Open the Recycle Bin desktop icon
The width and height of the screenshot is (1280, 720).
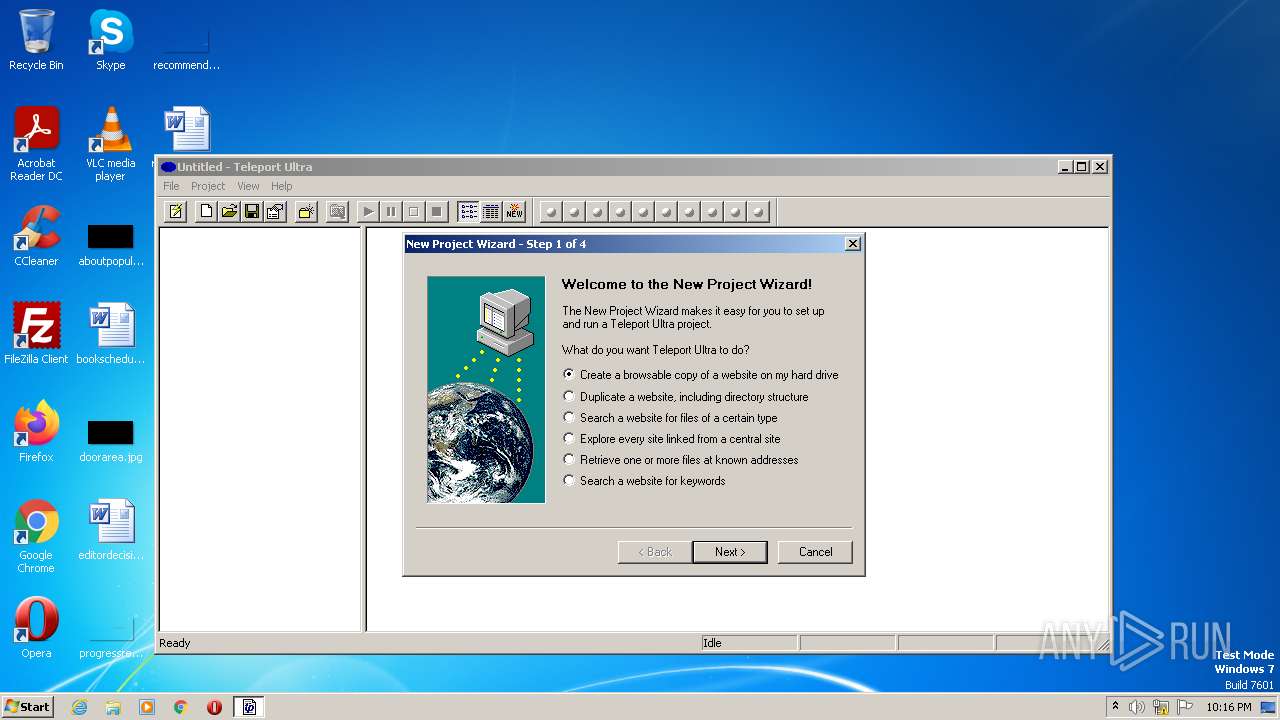(36, 40)
